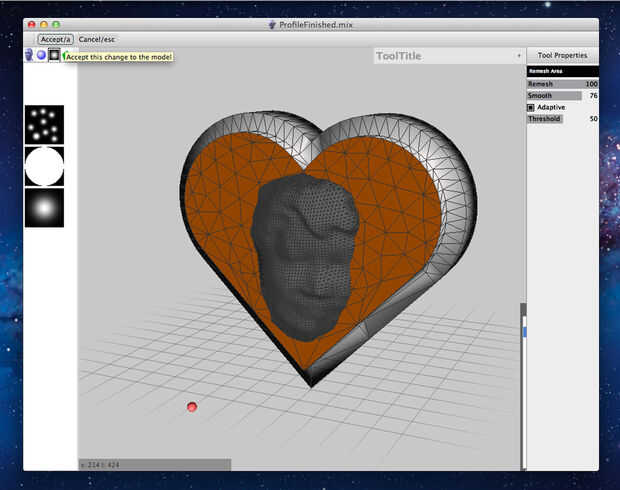Viewport: 620px width, 490px height.
Task: Click the green zoom window button
Action: click(57, 23)
